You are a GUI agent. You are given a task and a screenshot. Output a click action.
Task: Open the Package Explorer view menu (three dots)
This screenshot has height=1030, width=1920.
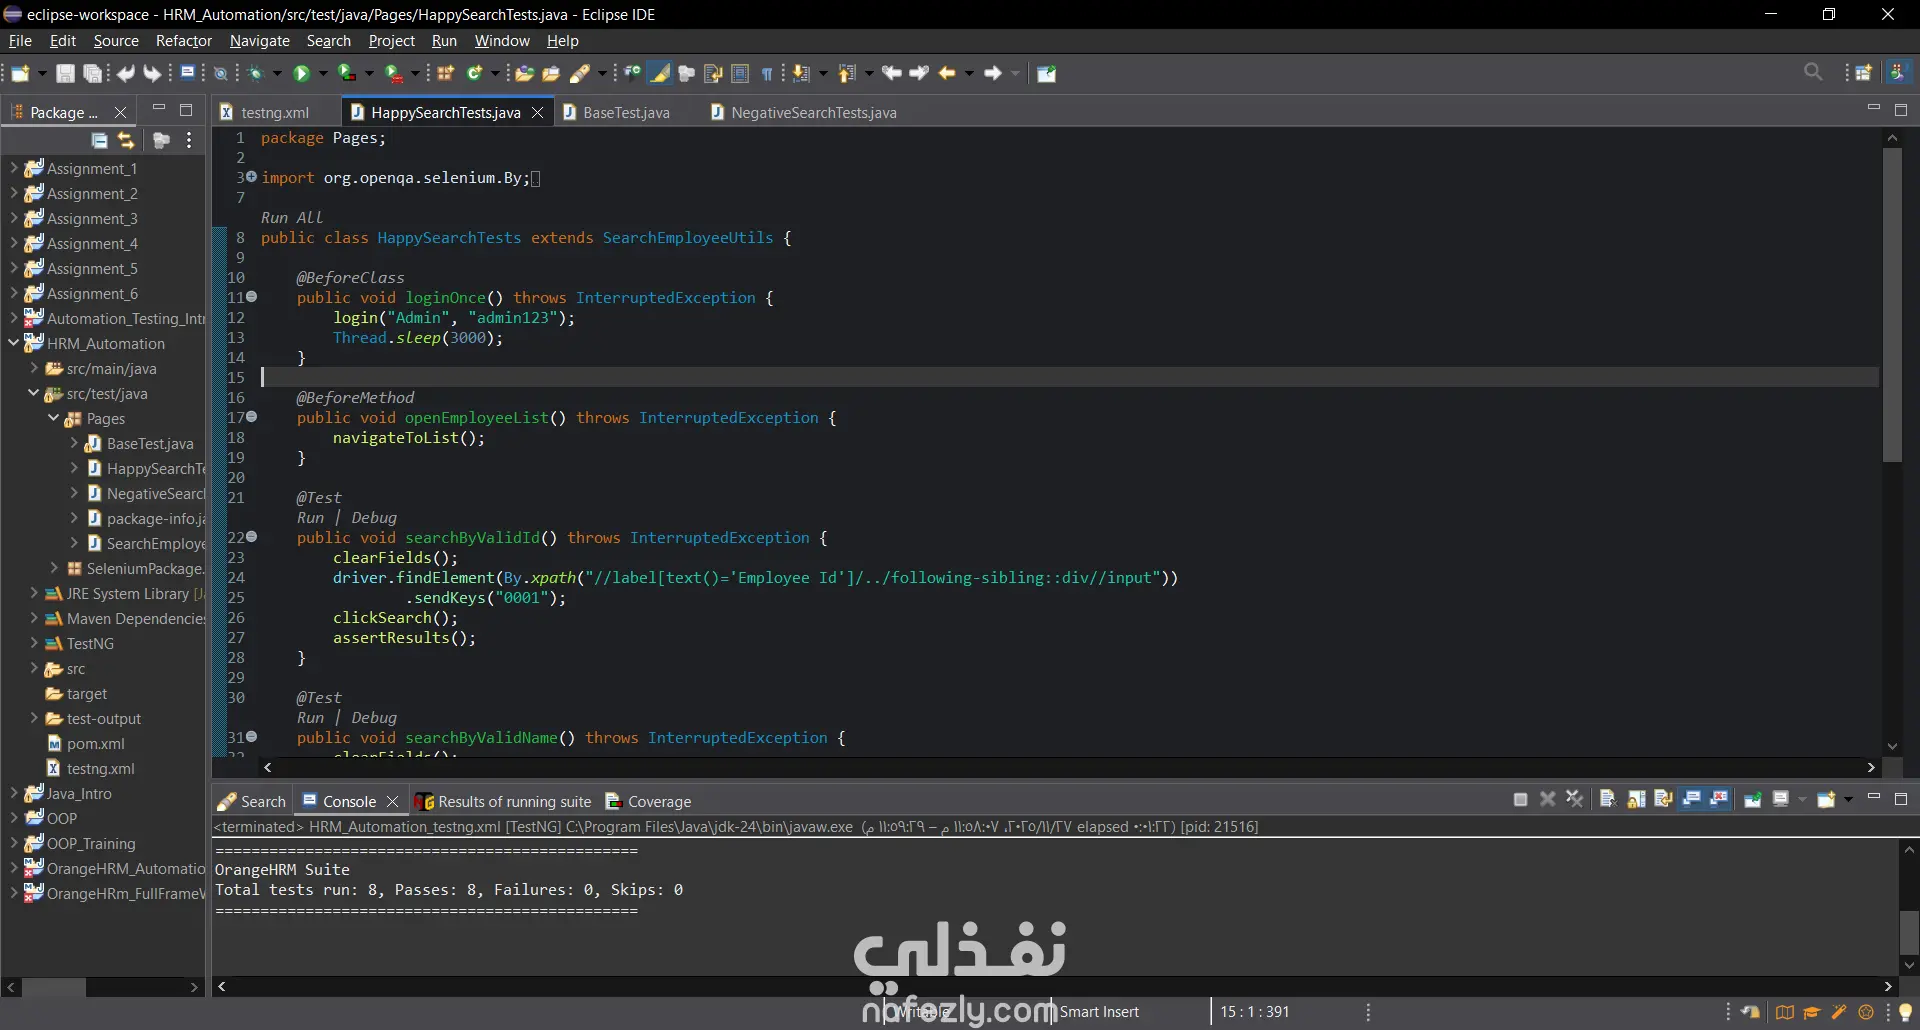click(x=189, y=141)
